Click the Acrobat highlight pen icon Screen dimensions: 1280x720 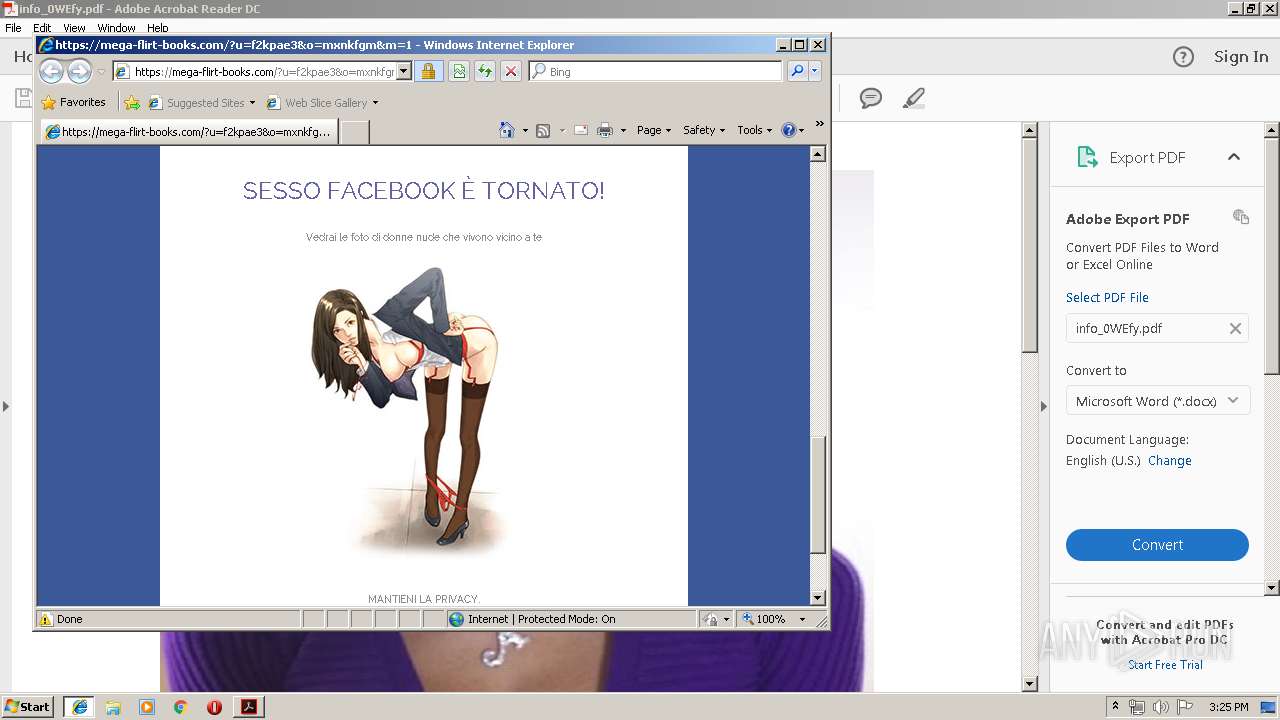click(x=913, y=98)
